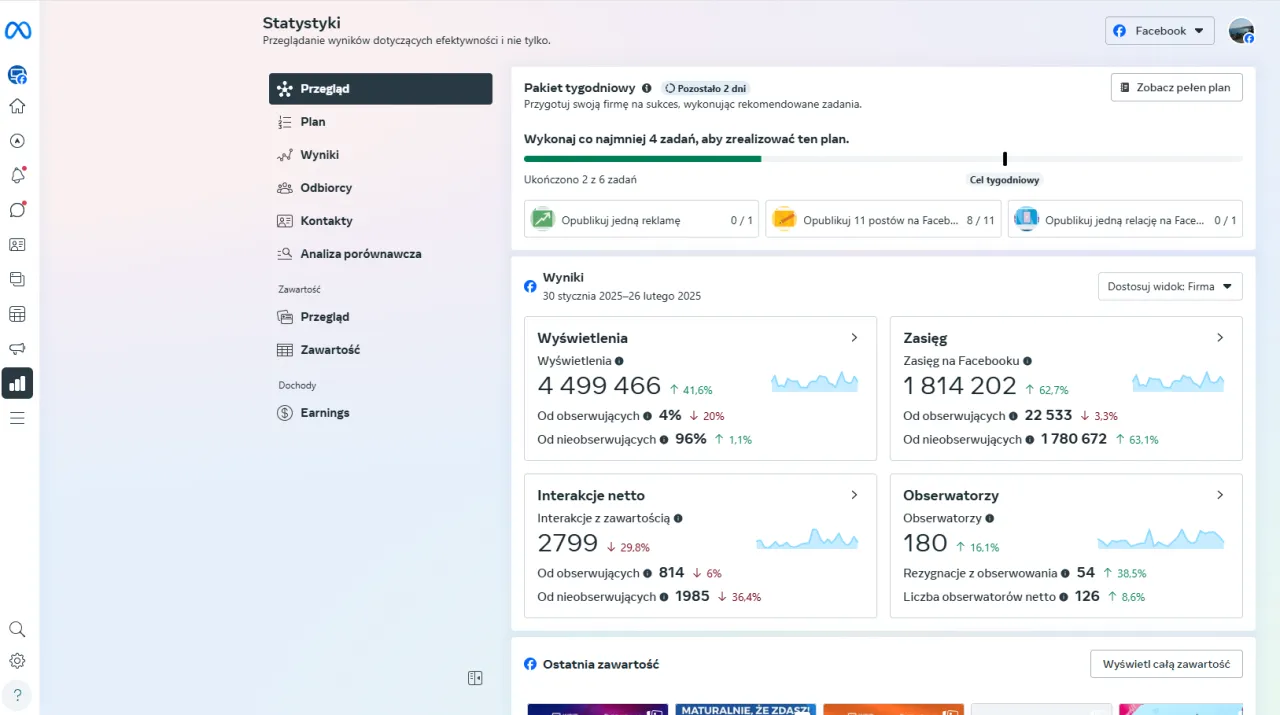Open the Facebook account dropdown
The image size is (1280, 715).
point(1159,30)
